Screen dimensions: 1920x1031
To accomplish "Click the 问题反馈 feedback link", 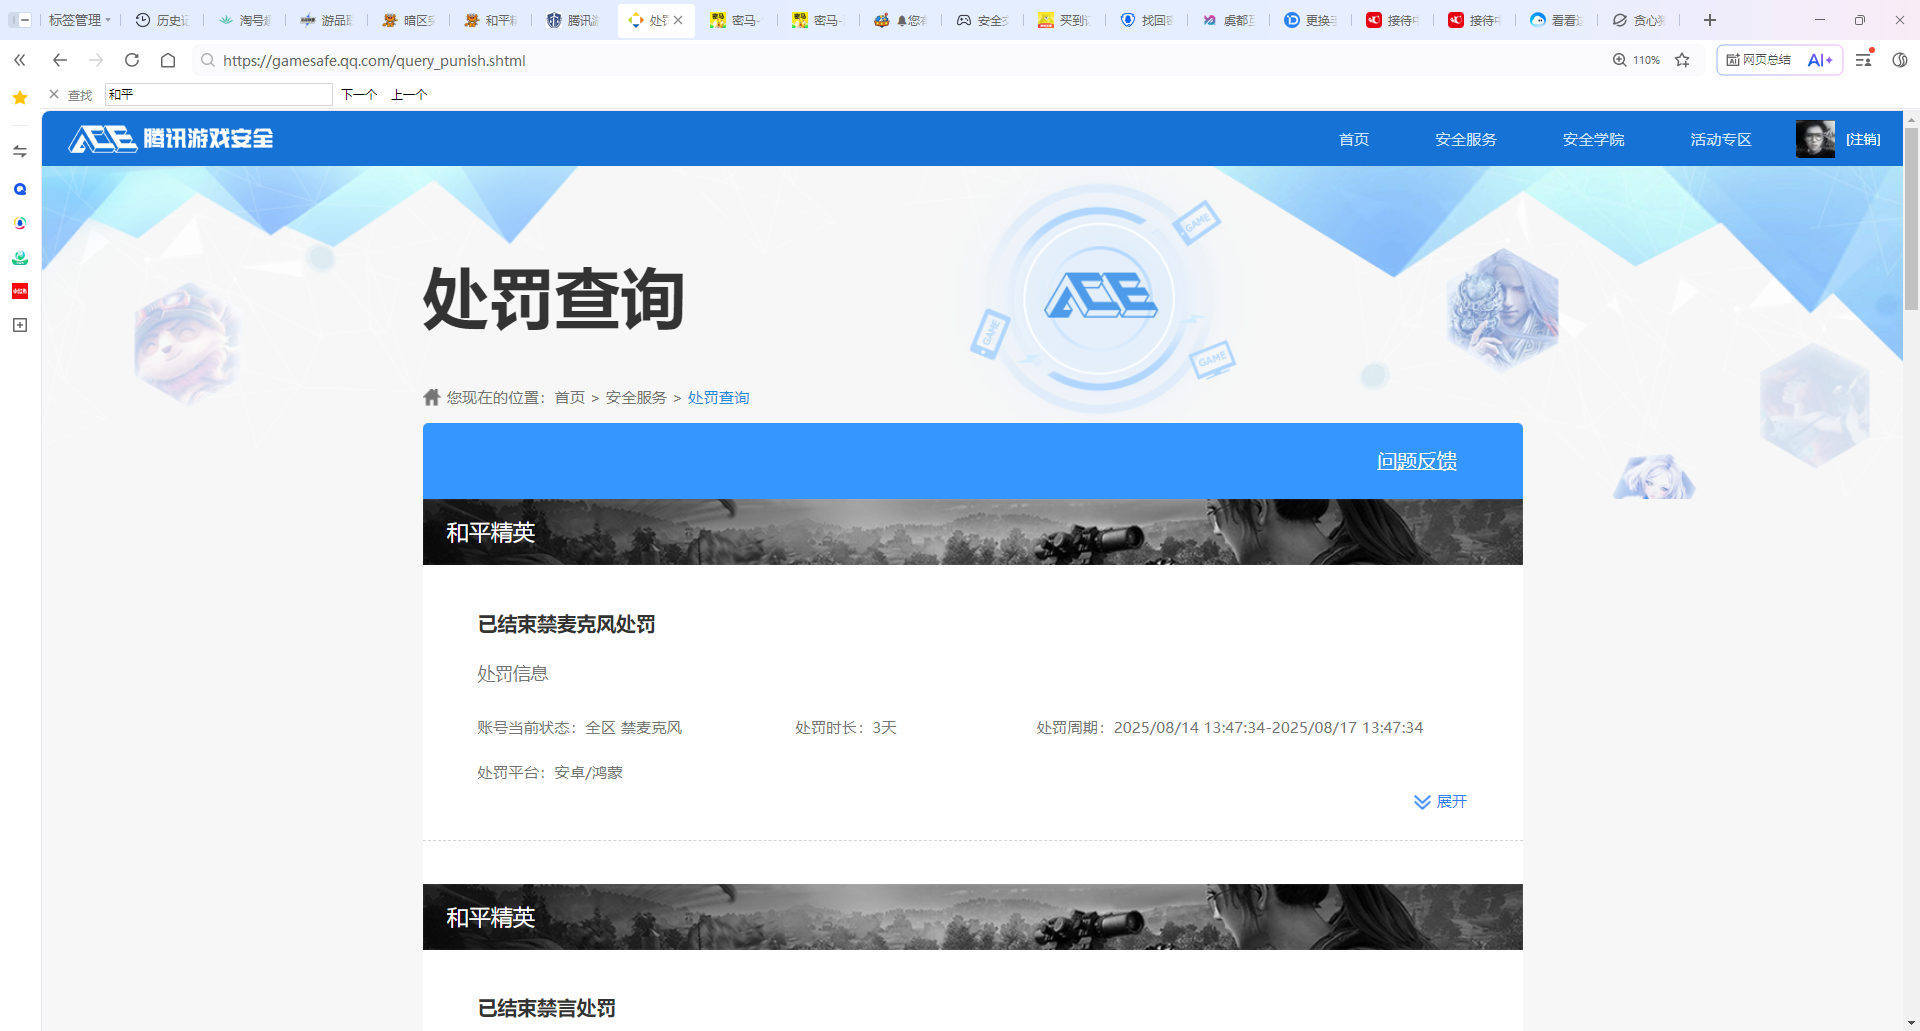I will [x=1416, y=461].
